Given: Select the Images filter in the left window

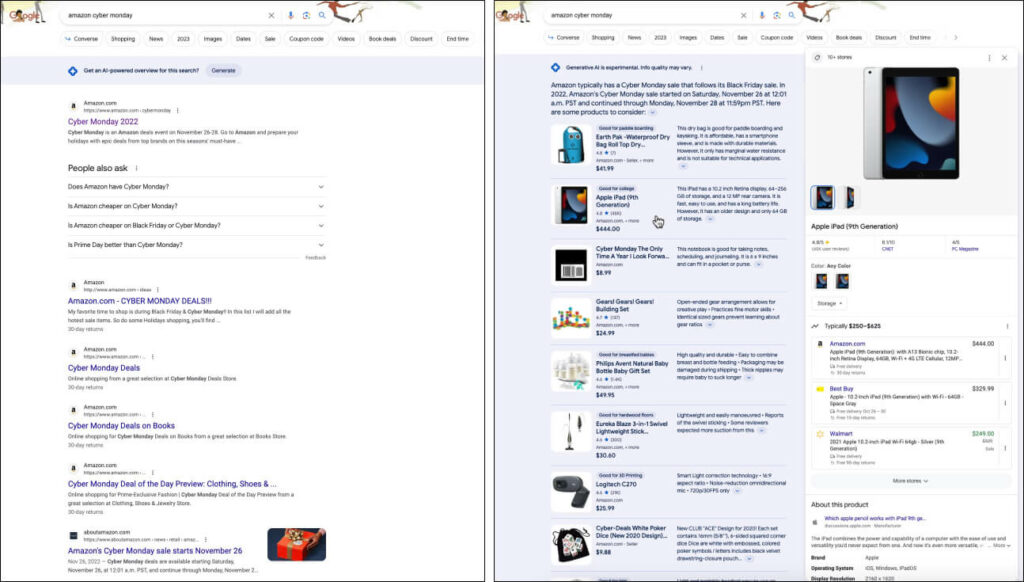Looking at the screenshot, I should pyautogui.click(x=213, y=39).
